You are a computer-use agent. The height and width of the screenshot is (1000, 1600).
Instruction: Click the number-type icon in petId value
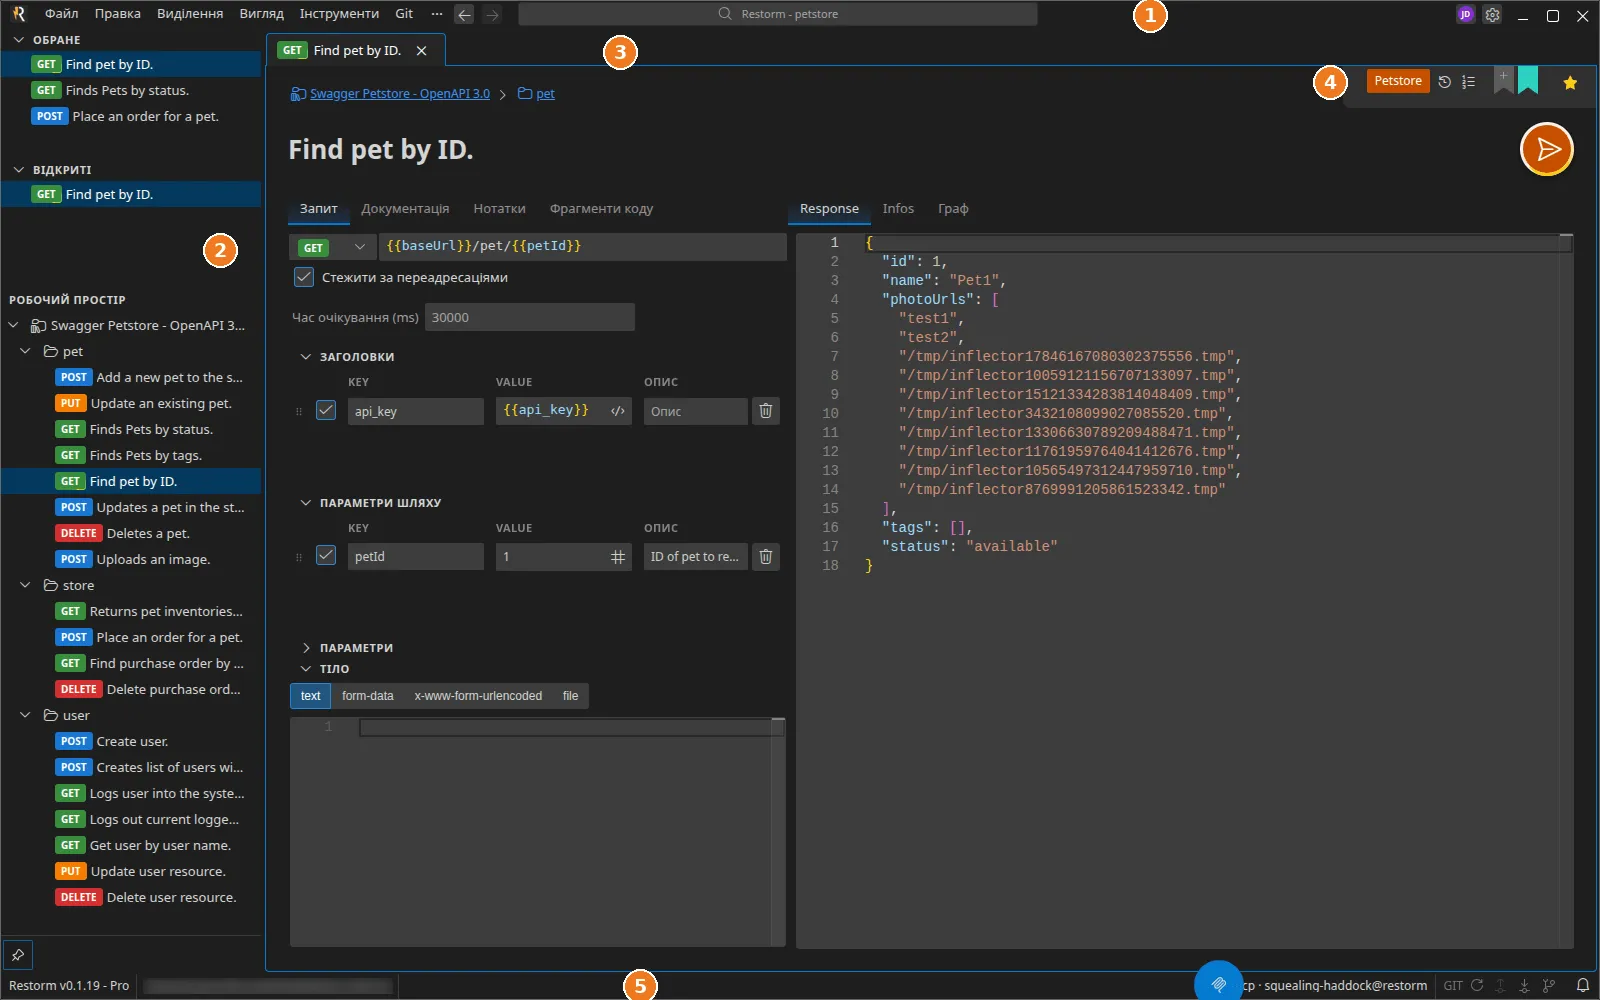(618, 557)
